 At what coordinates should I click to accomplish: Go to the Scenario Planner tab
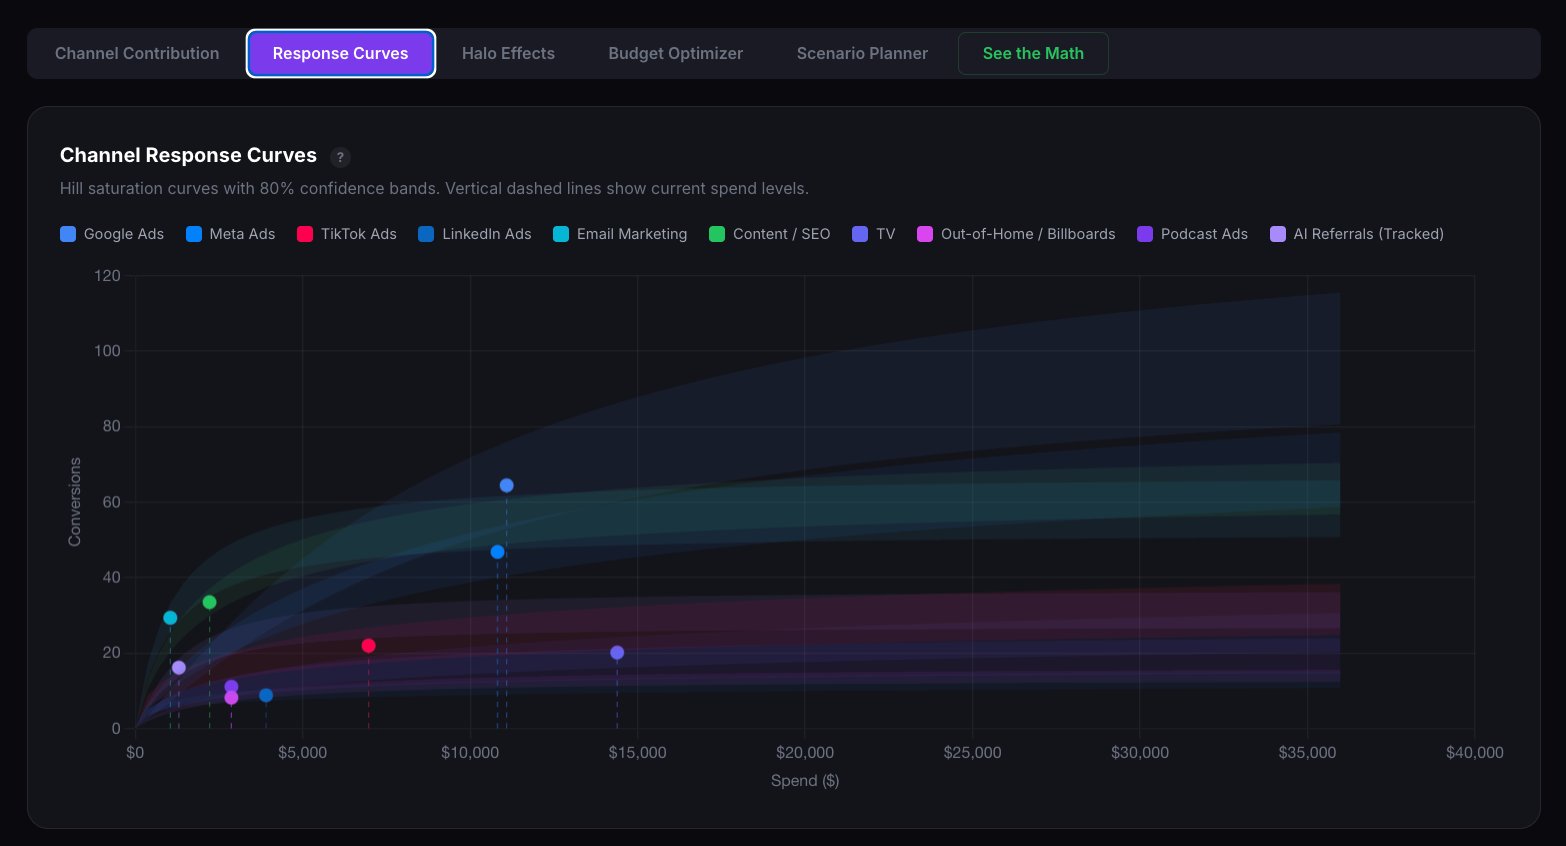tap(862, 53)
